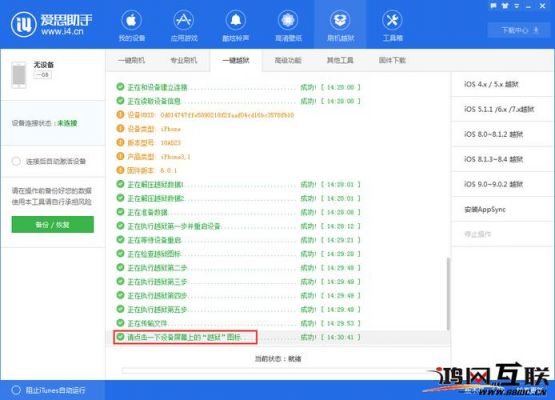Open the 高清壁纸 wallpaper icon

[x=288, y=25]
